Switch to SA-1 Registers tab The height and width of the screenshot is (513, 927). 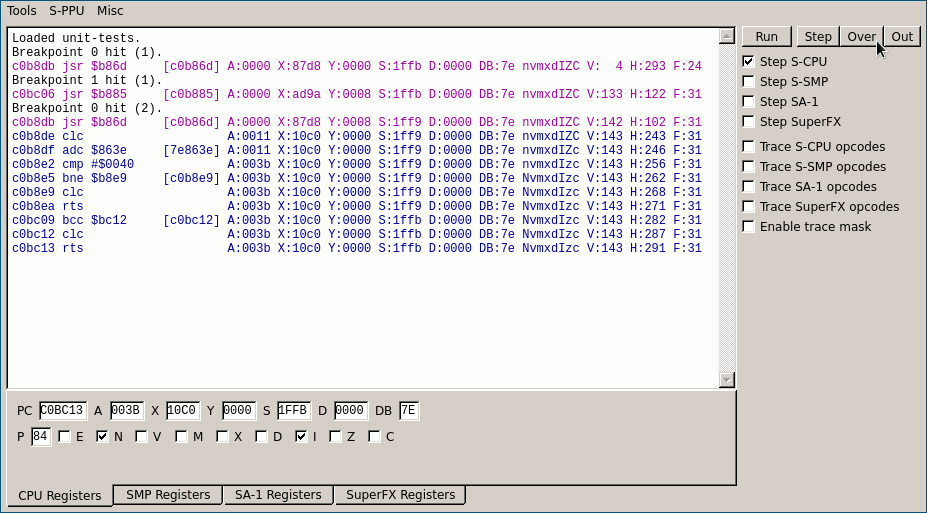[278, 495]
